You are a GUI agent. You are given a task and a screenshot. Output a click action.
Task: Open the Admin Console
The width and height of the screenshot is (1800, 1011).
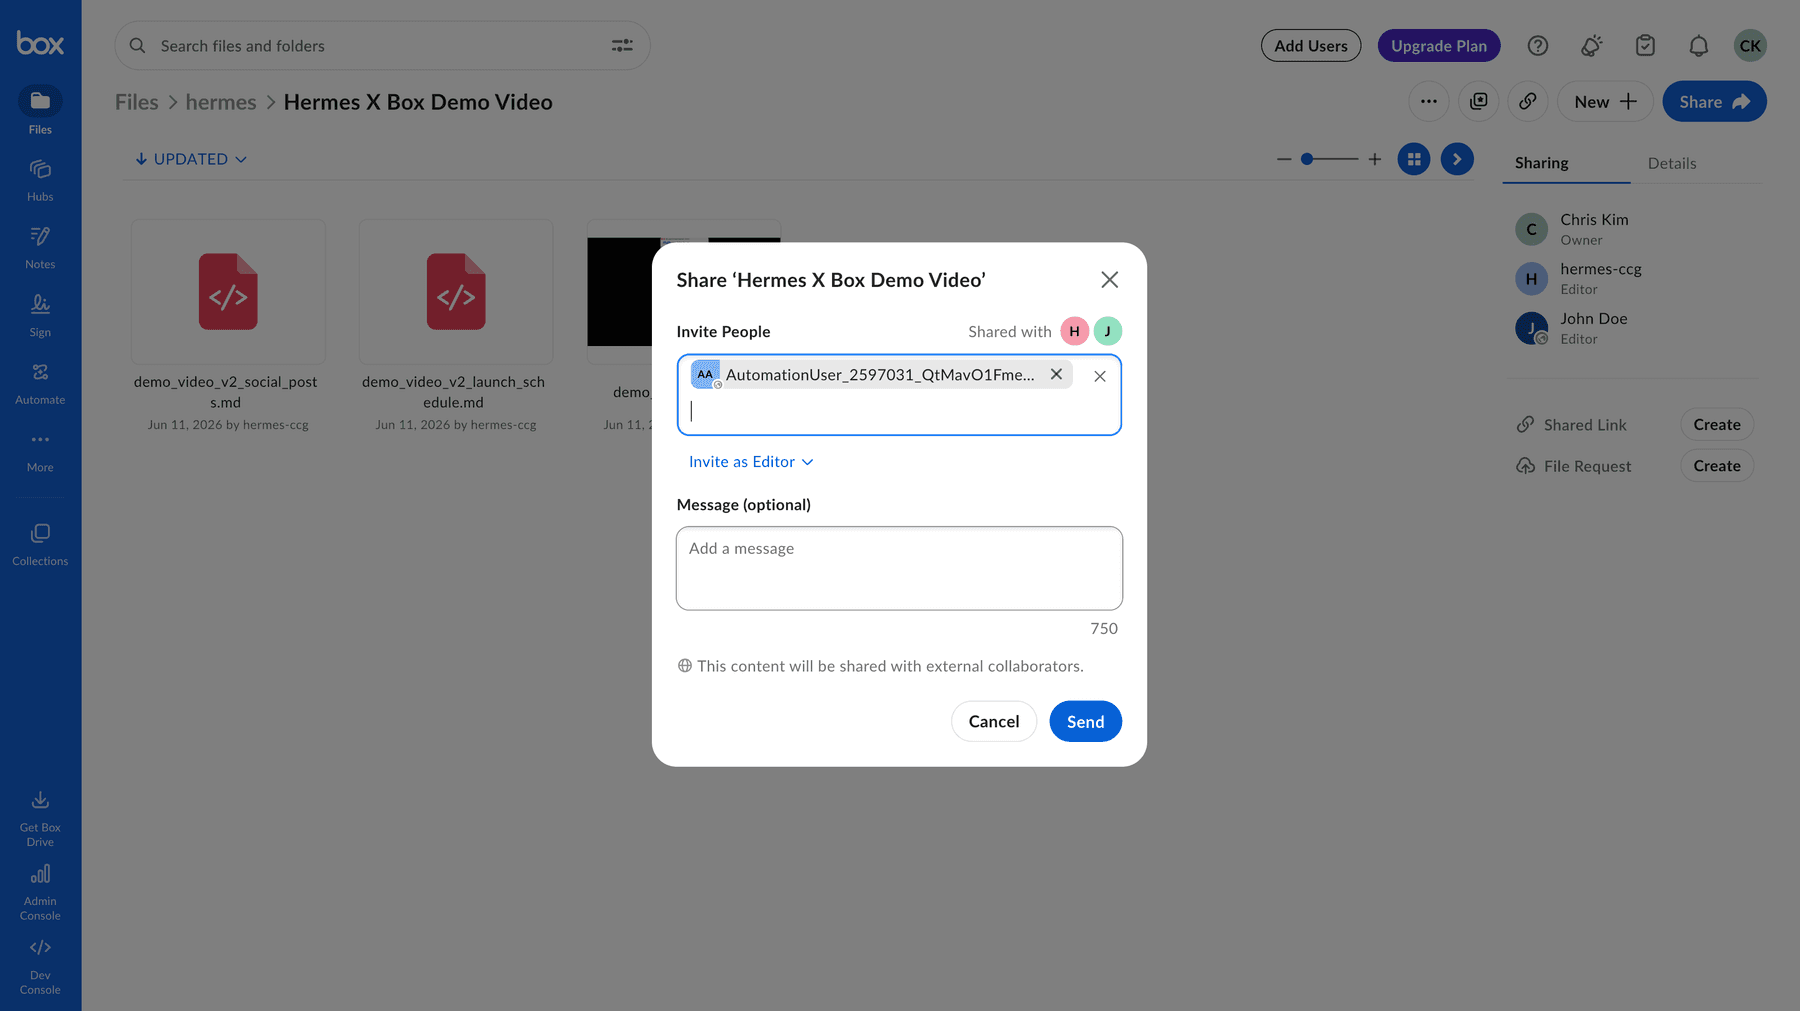[40, 892]
